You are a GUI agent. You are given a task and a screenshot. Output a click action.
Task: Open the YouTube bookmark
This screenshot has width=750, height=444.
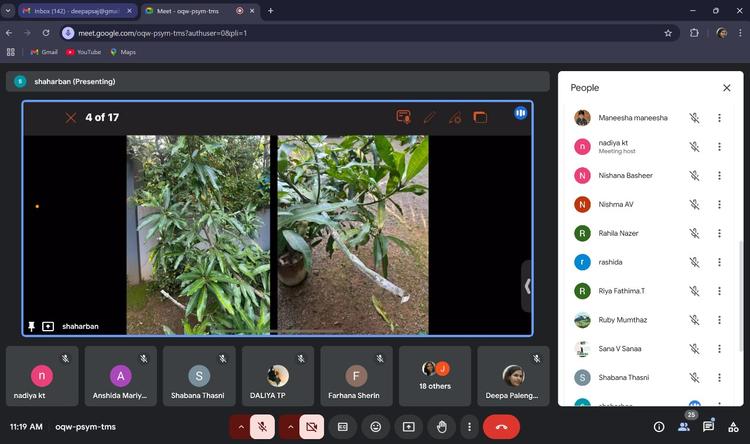(x=84, y=52)
